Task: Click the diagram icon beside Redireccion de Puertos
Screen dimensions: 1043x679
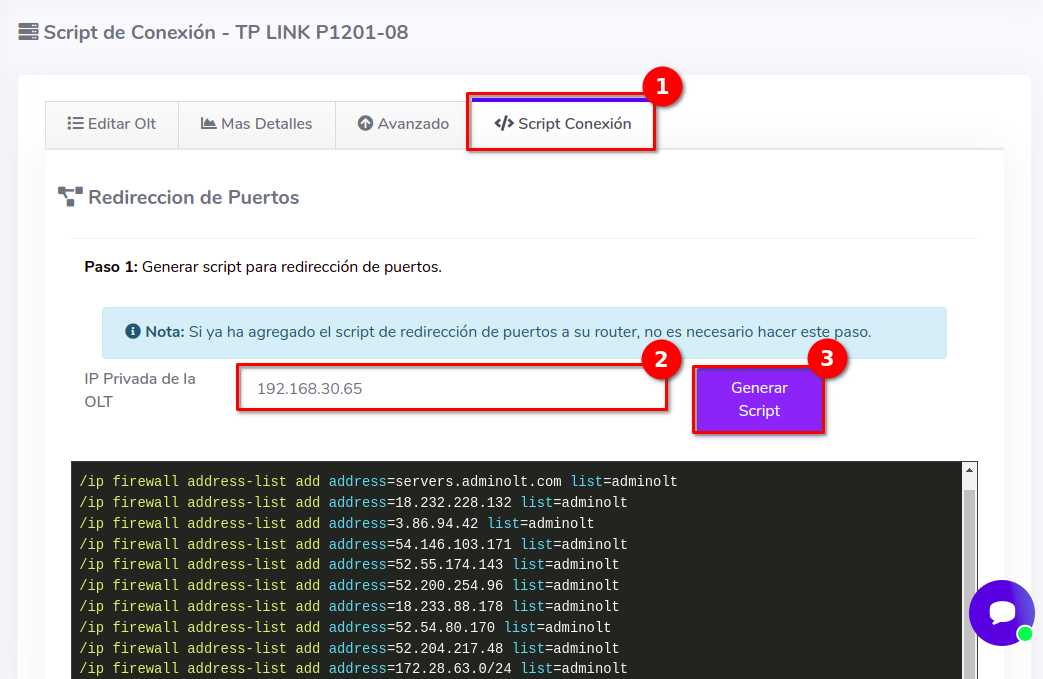Action: [70, 197]
